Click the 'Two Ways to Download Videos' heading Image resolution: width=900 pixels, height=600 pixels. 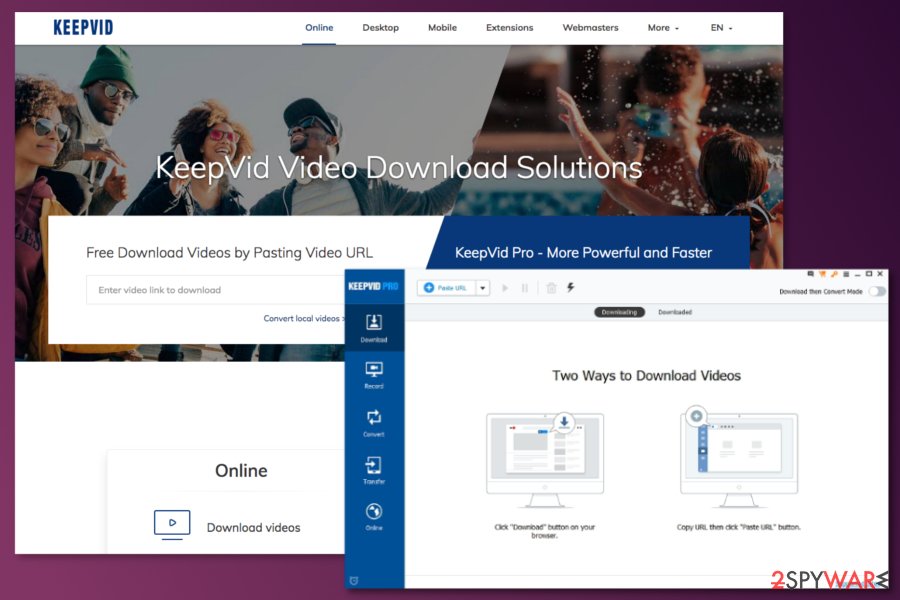646,376
